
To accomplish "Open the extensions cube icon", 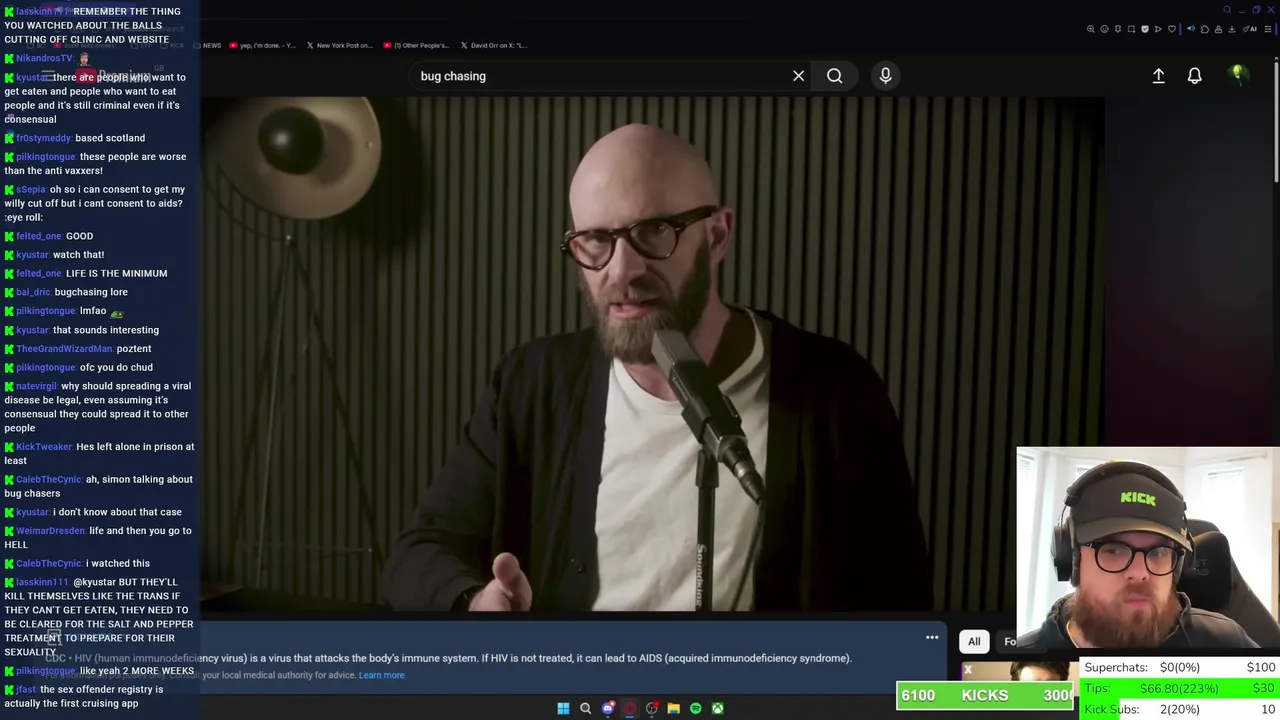I will click(1205, 29).
